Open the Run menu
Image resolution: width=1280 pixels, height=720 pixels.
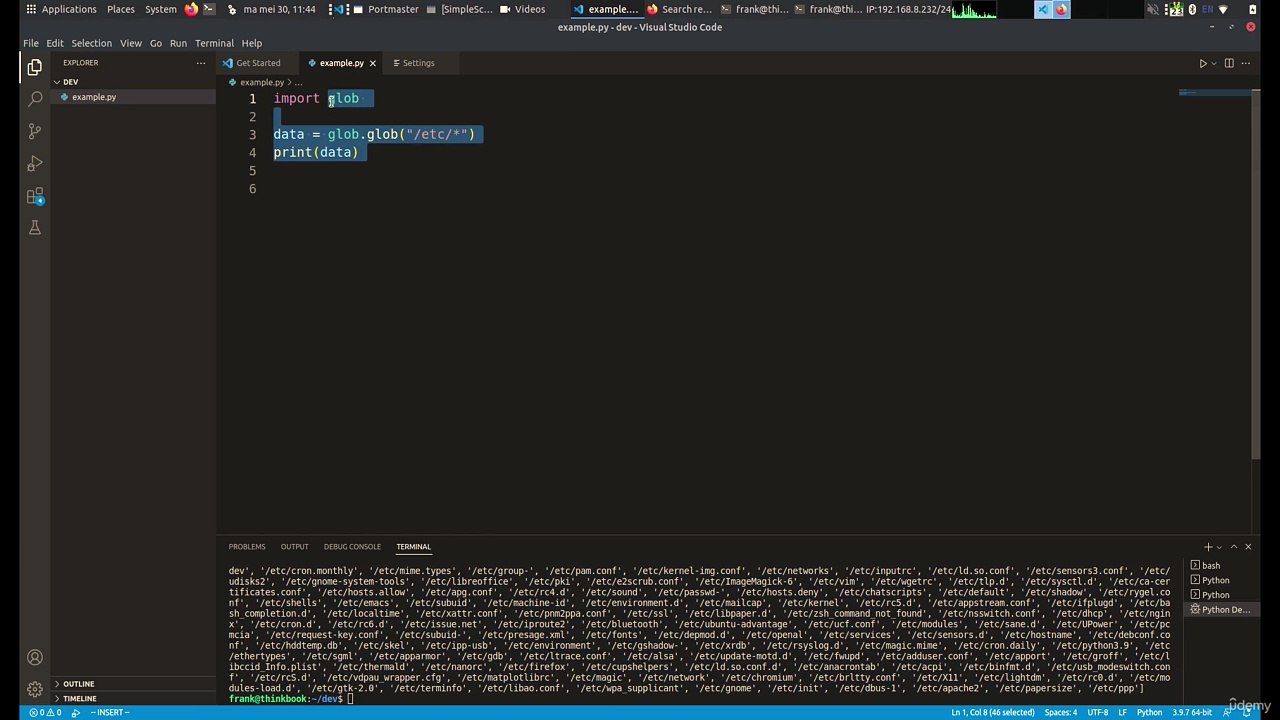178,43
